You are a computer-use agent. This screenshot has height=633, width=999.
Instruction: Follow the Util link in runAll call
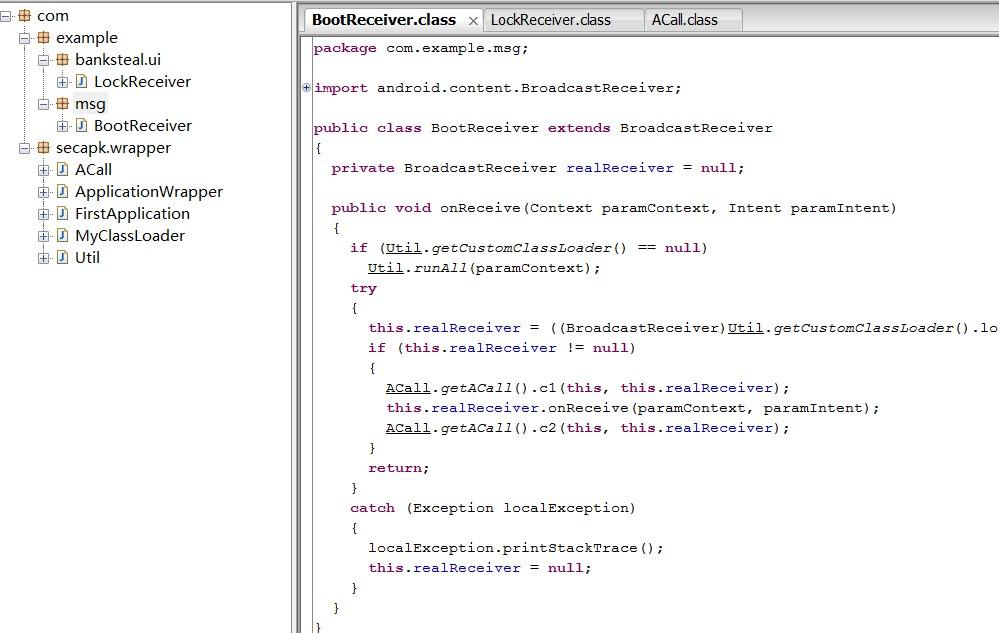coord(385,268)
